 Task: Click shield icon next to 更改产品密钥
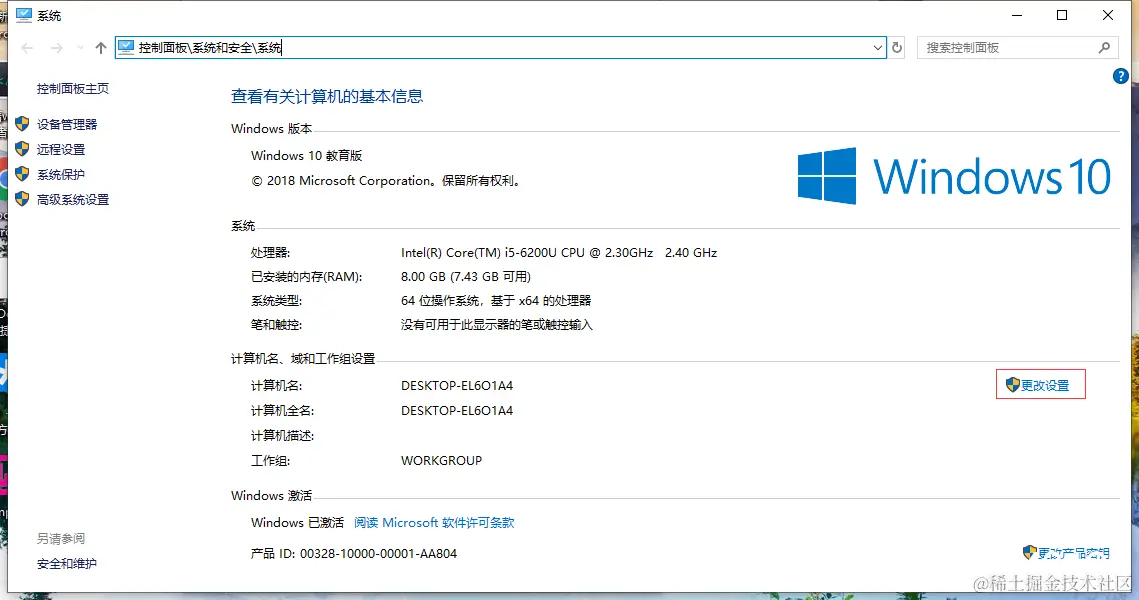pos(1029,553)
